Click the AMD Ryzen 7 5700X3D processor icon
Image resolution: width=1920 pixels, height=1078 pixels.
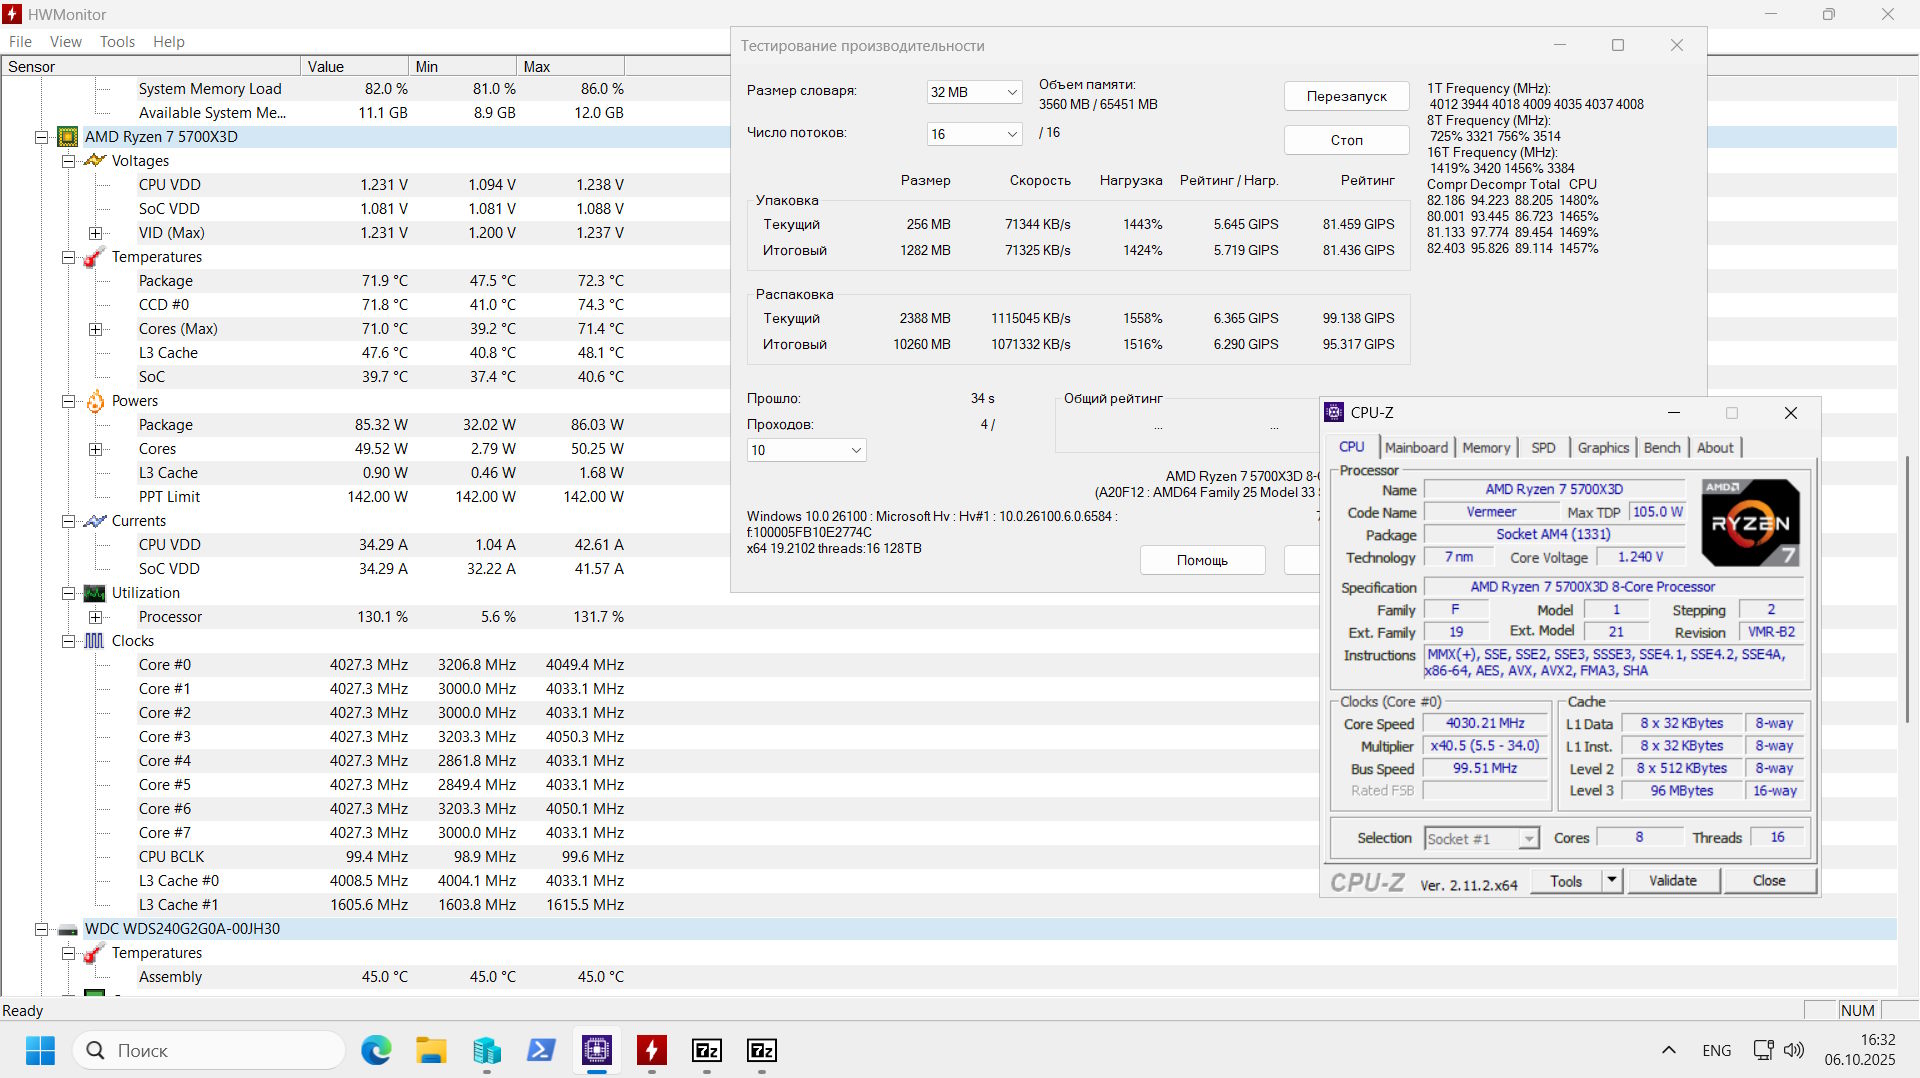68,137
